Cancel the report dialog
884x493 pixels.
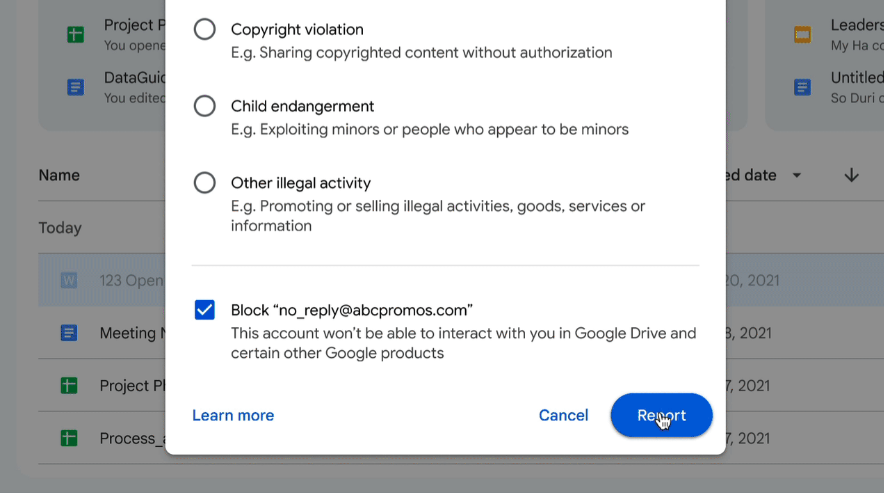pos(563,415)
